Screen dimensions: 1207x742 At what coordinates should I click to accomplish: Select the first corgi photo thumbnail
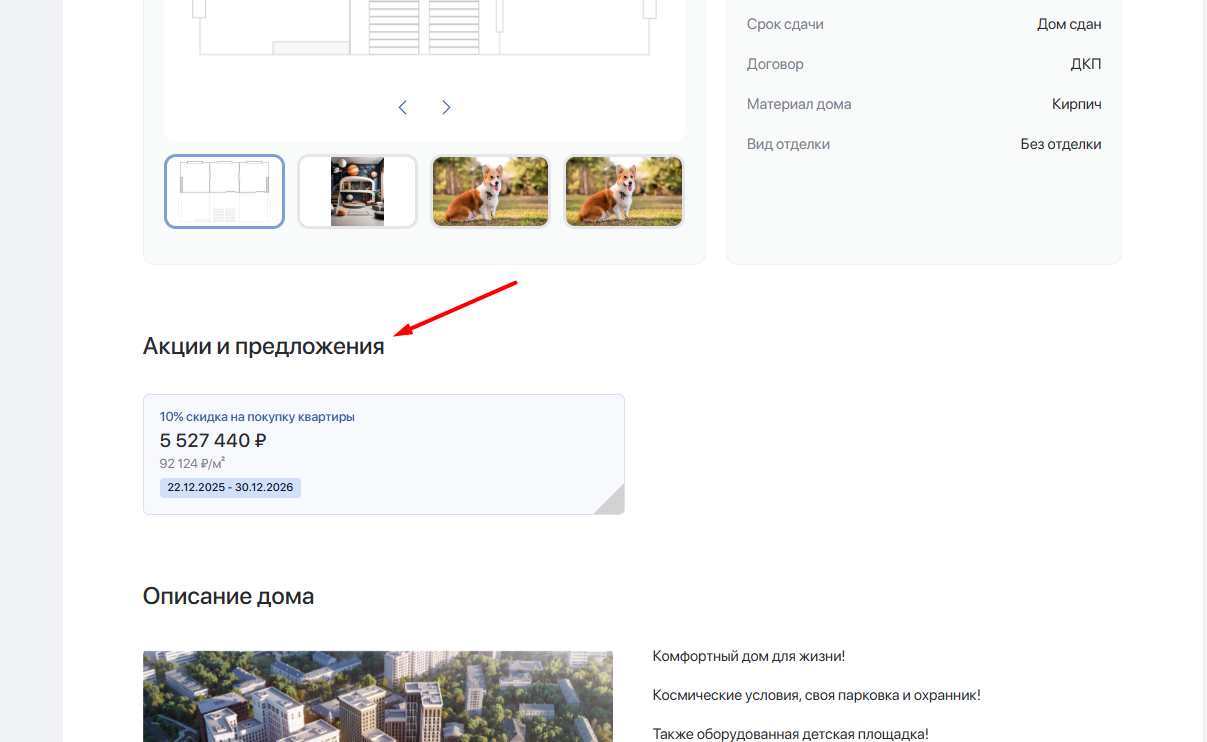click(x=490, y=191)
